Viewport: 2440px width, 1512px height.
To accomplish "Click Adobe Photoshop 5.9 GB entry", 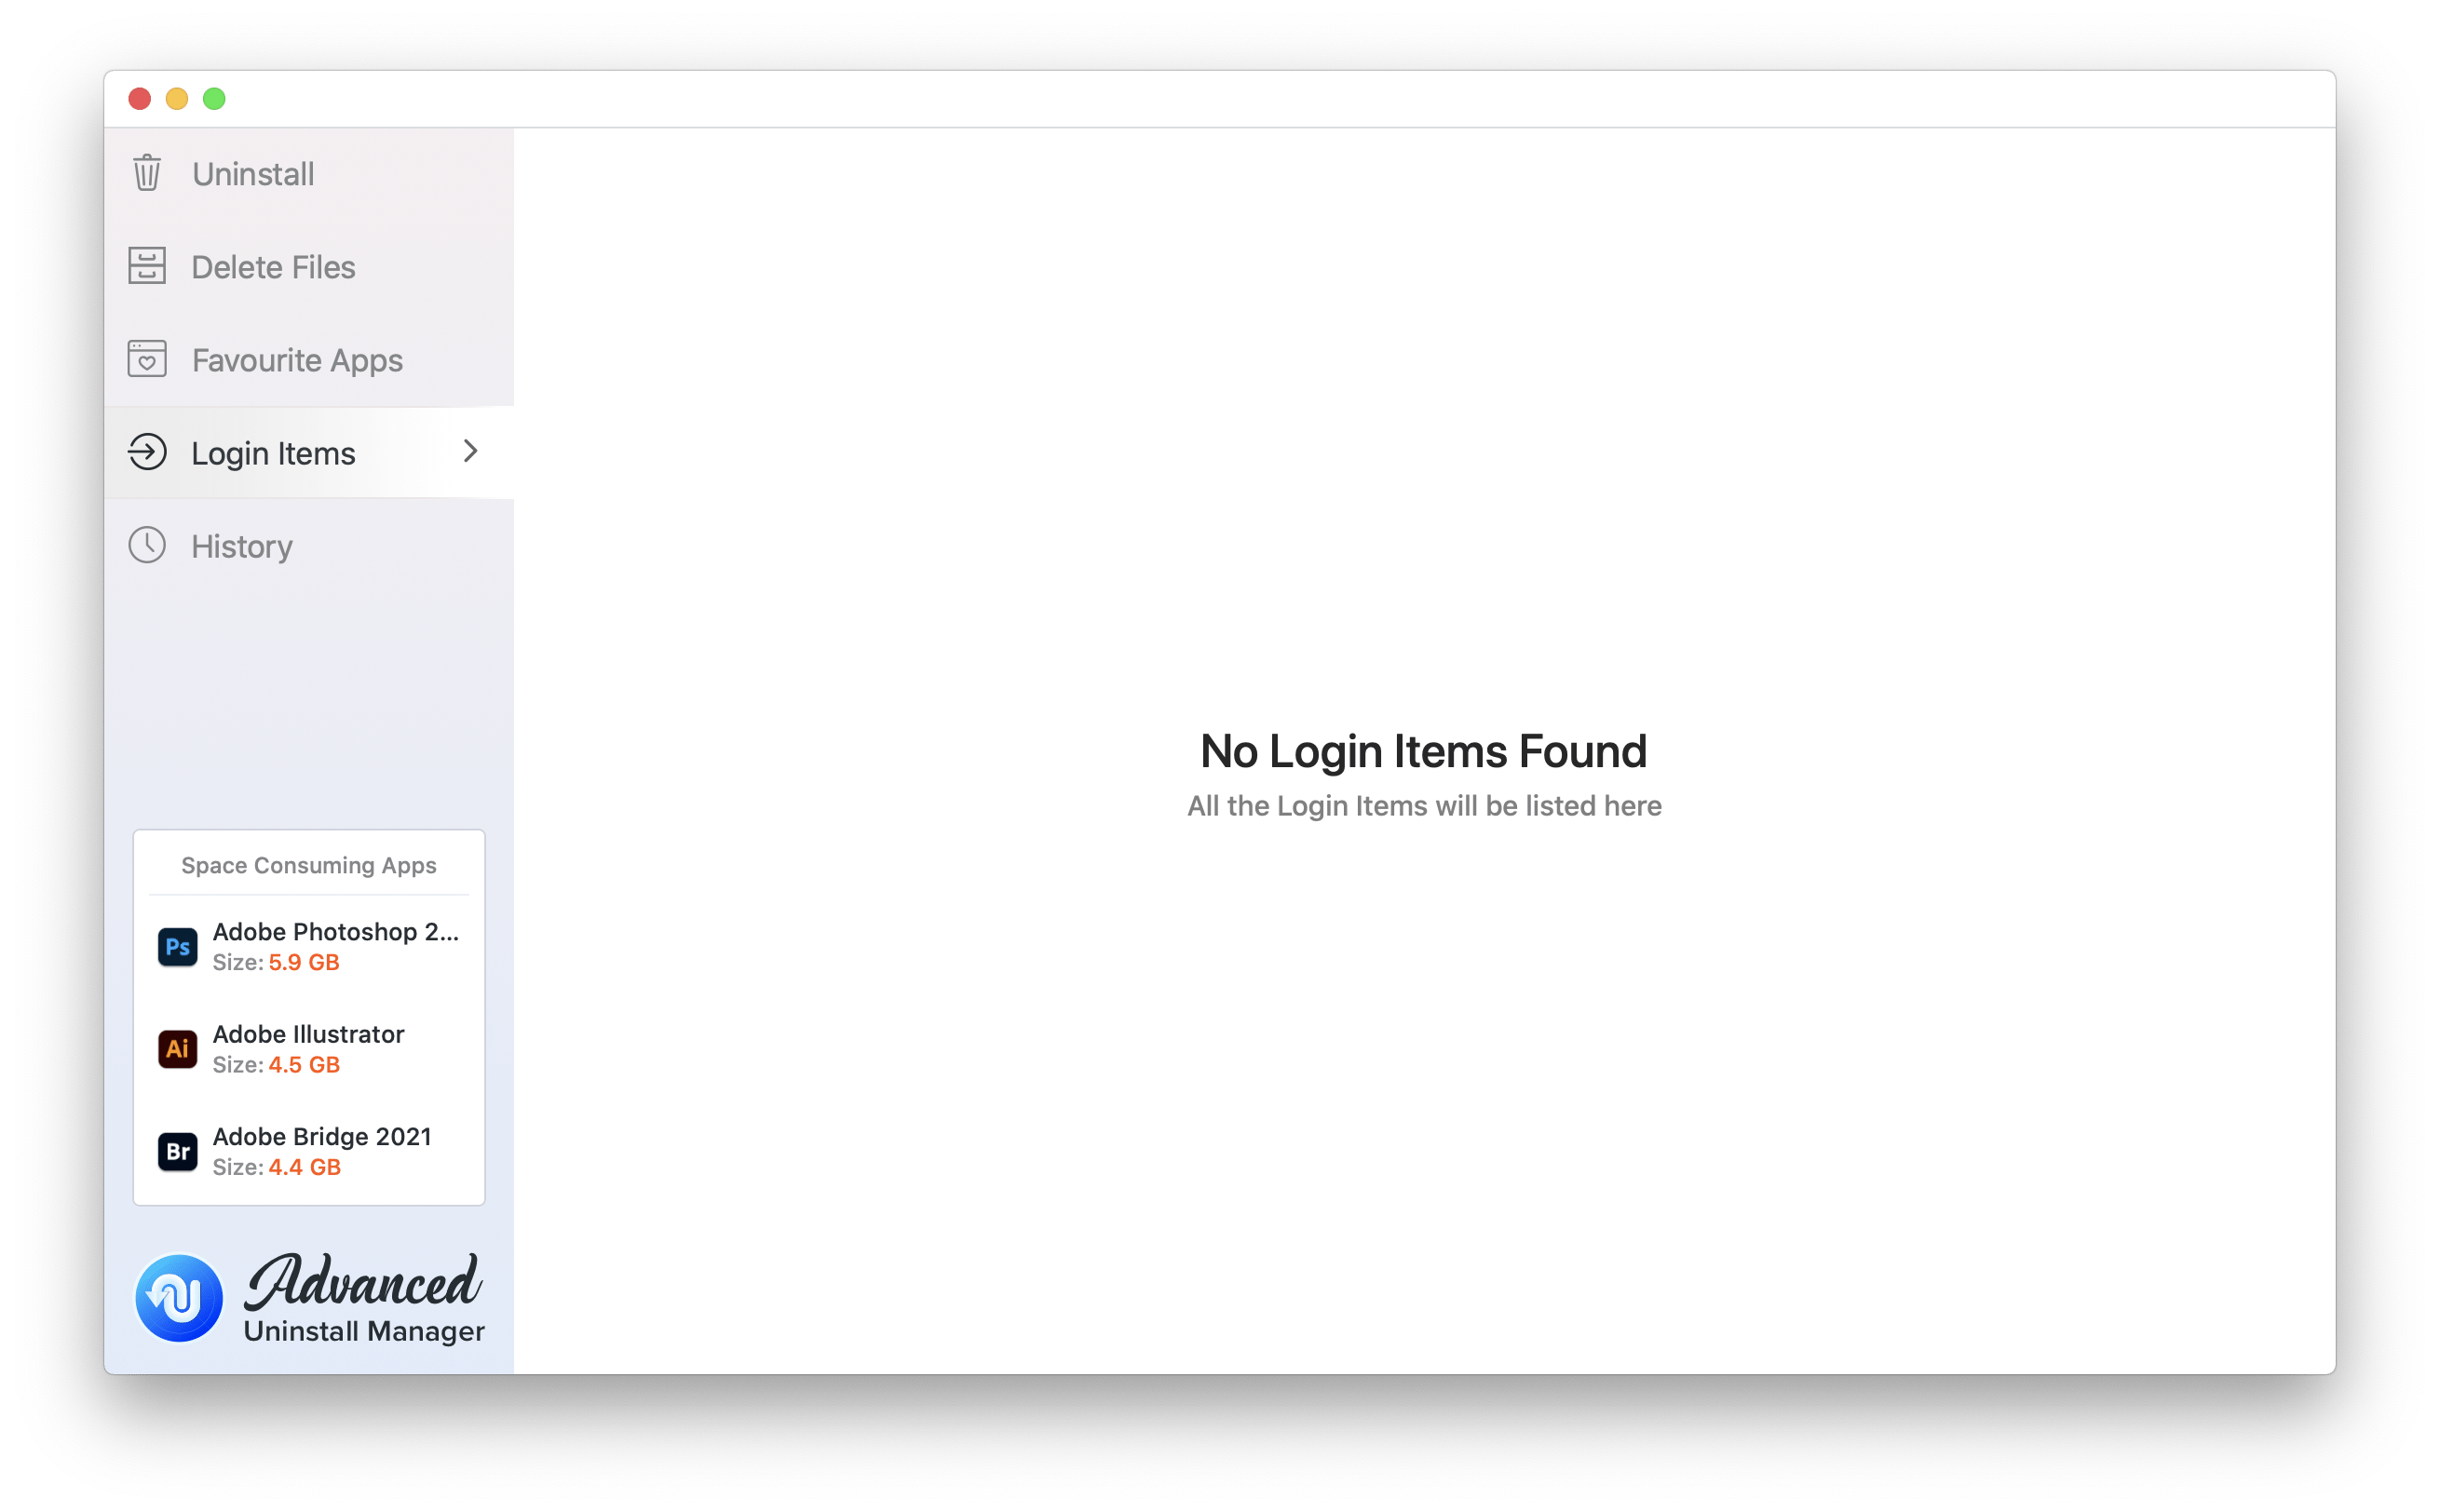I will click(310, 946).
